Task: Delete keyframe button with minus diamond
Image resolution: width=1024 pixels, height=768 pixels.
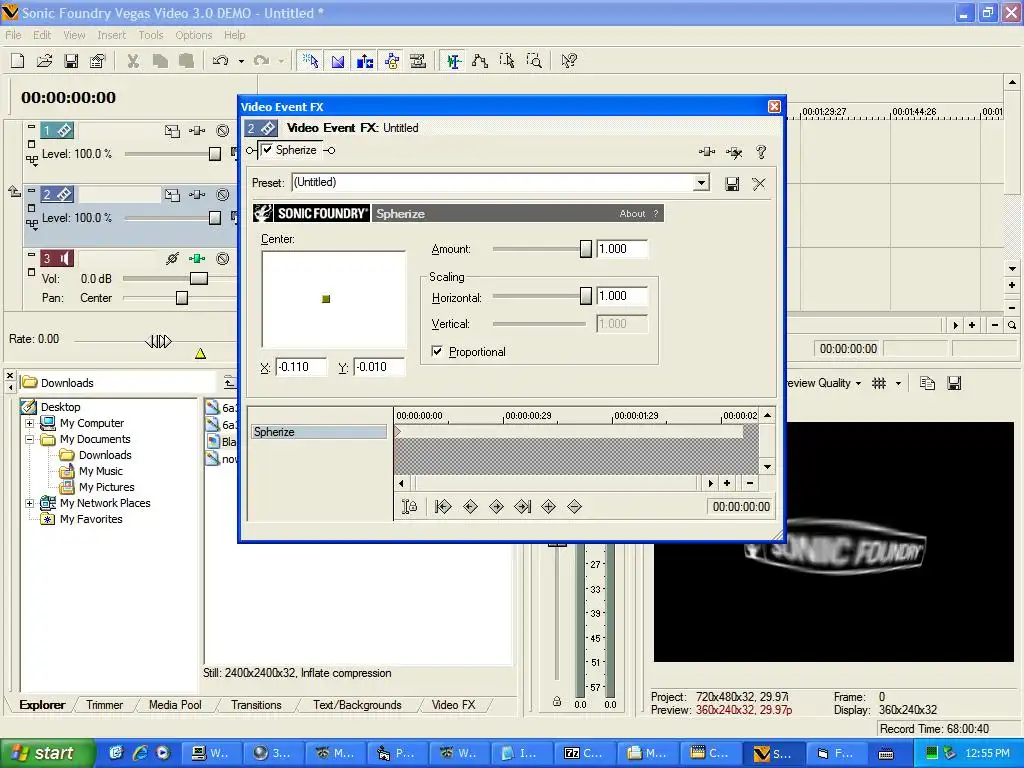Action: [x=574, y=506]
